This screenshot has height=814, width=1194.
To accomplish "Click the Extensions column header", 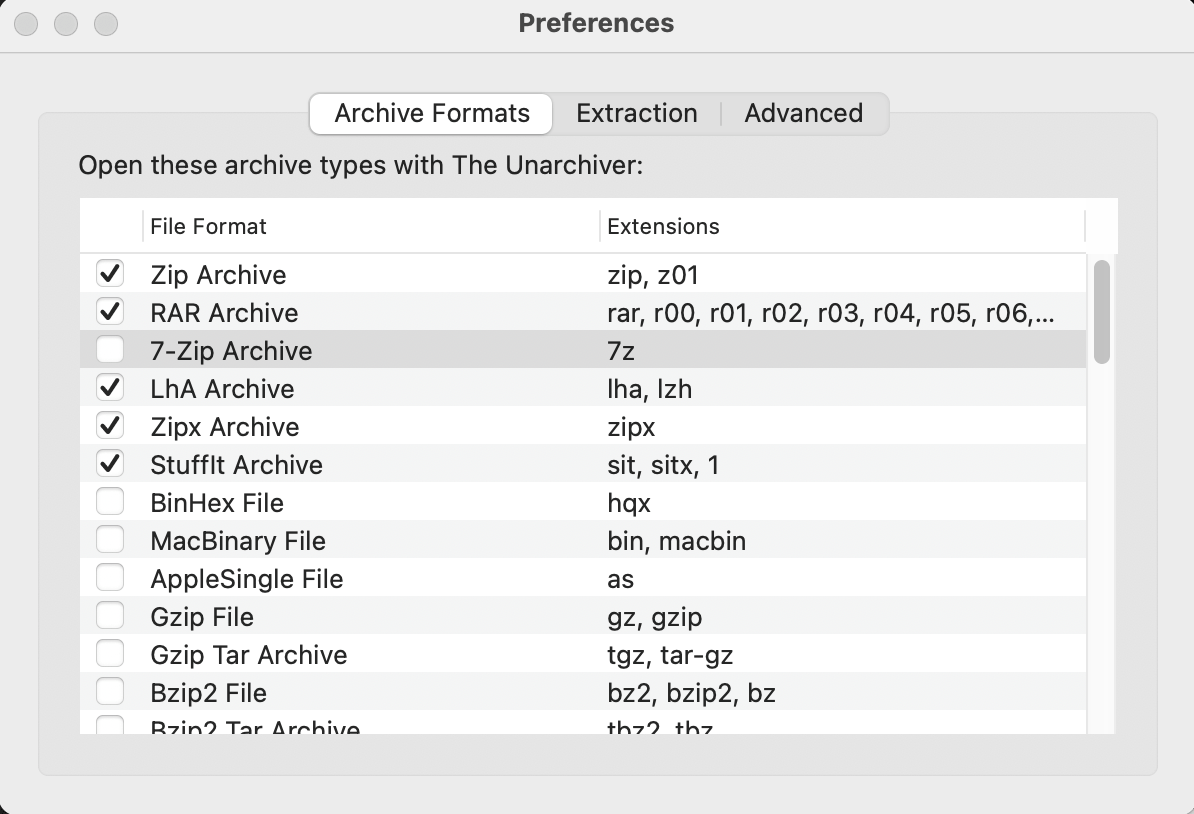I will [663, 226].
